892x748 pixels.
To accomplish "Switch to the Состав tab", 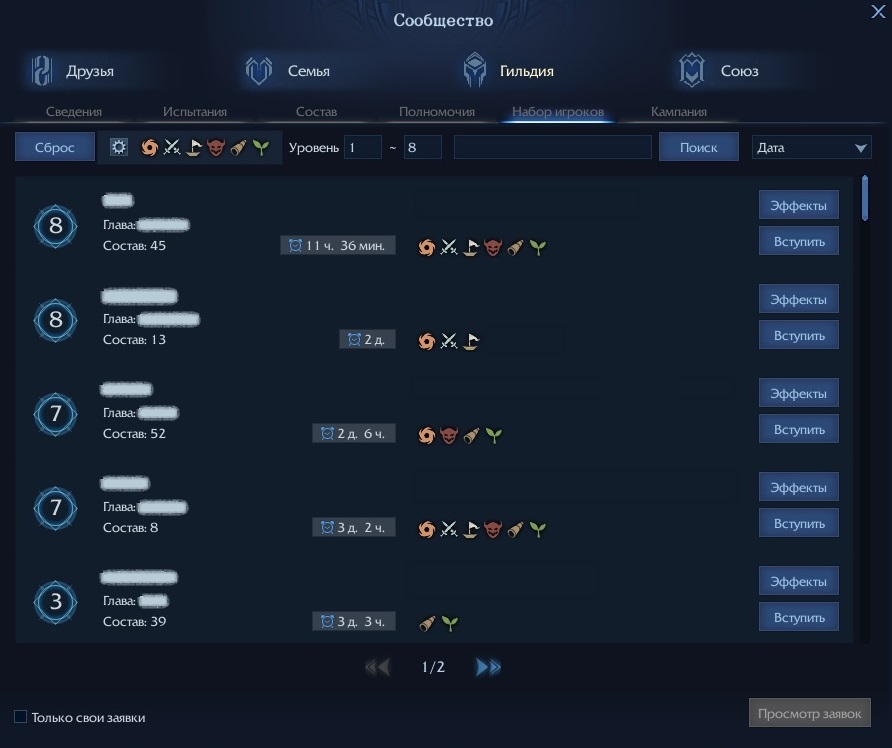I will click(316, 112).
